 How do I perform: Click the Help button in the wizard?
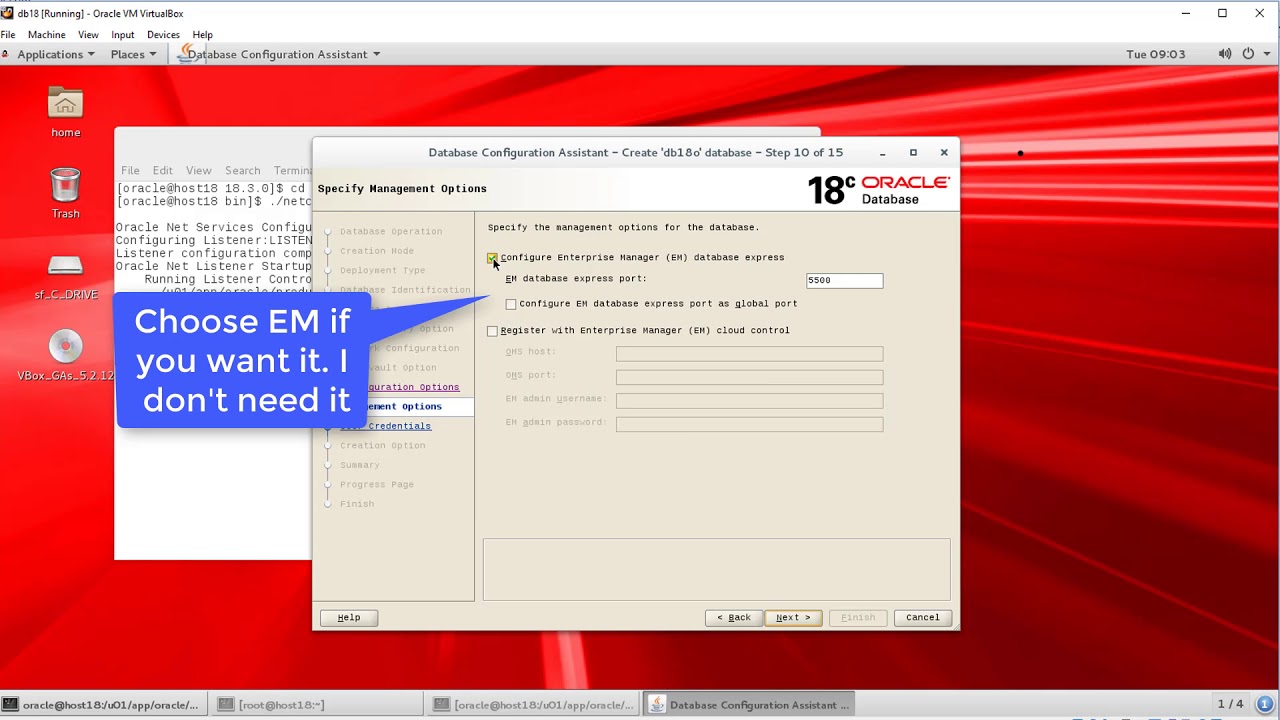click(349, 618)
